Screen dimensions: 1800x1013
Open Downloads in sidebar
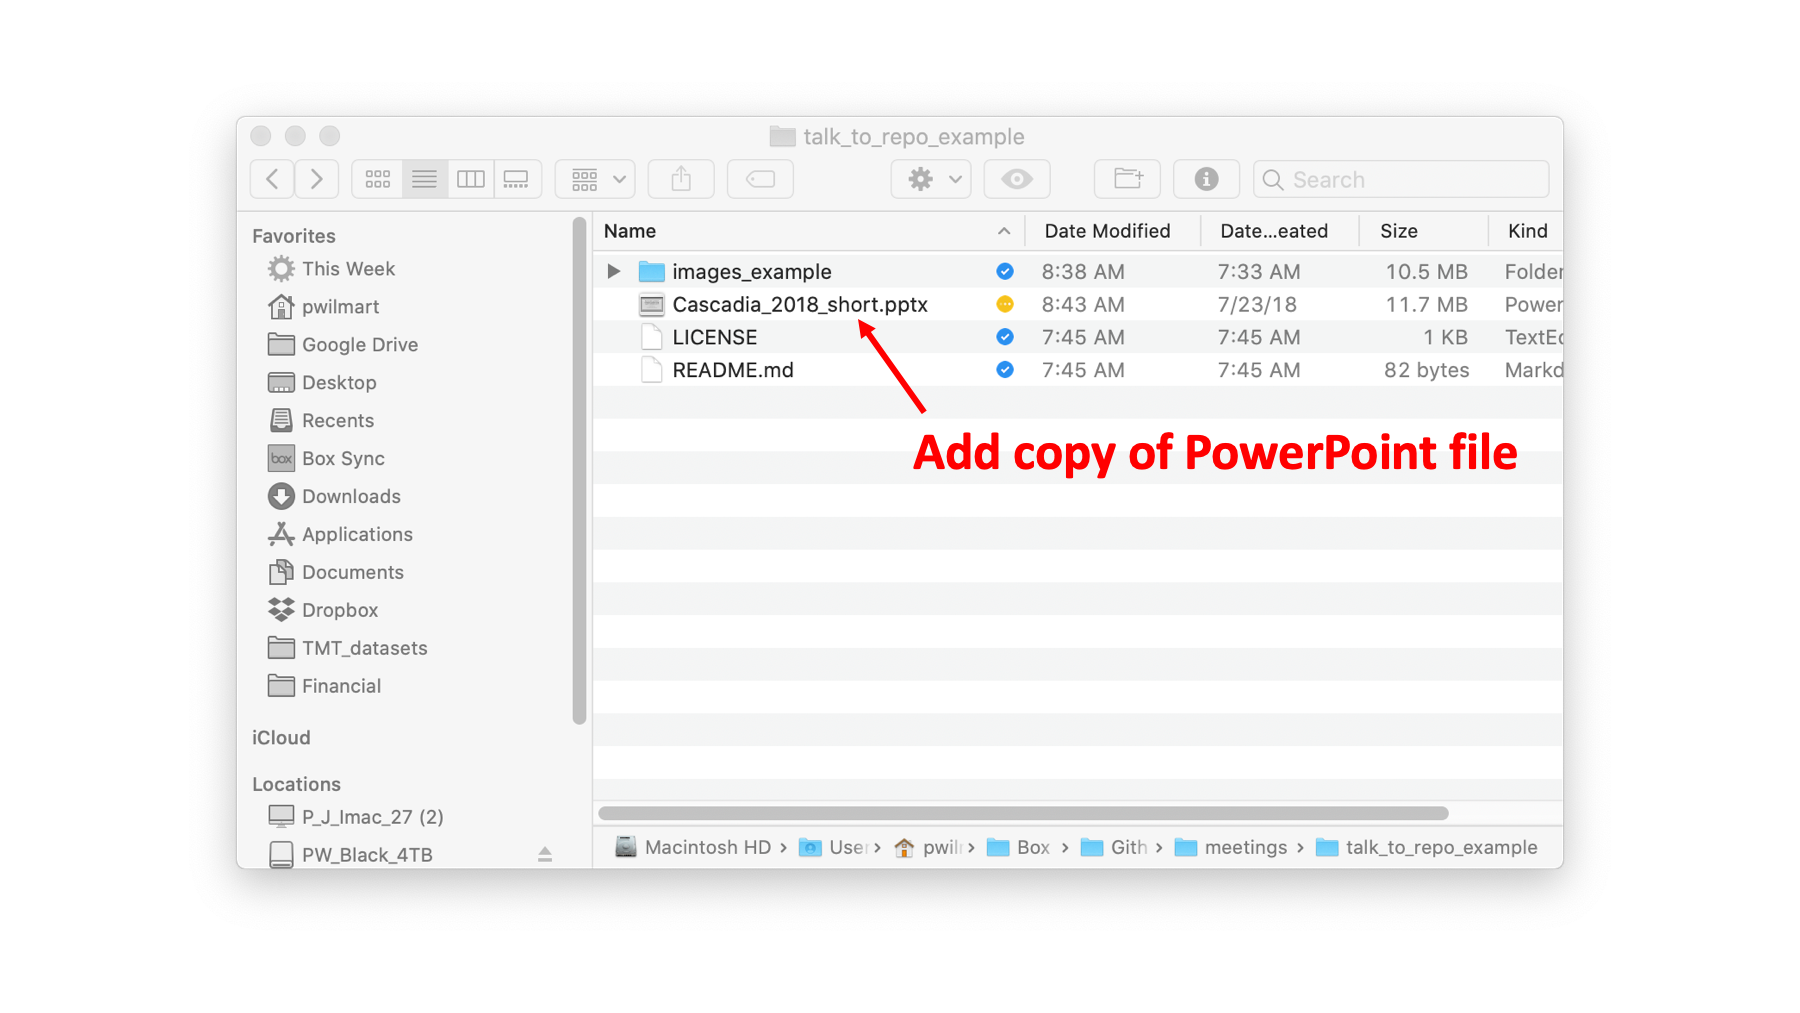tap(334, 497)
